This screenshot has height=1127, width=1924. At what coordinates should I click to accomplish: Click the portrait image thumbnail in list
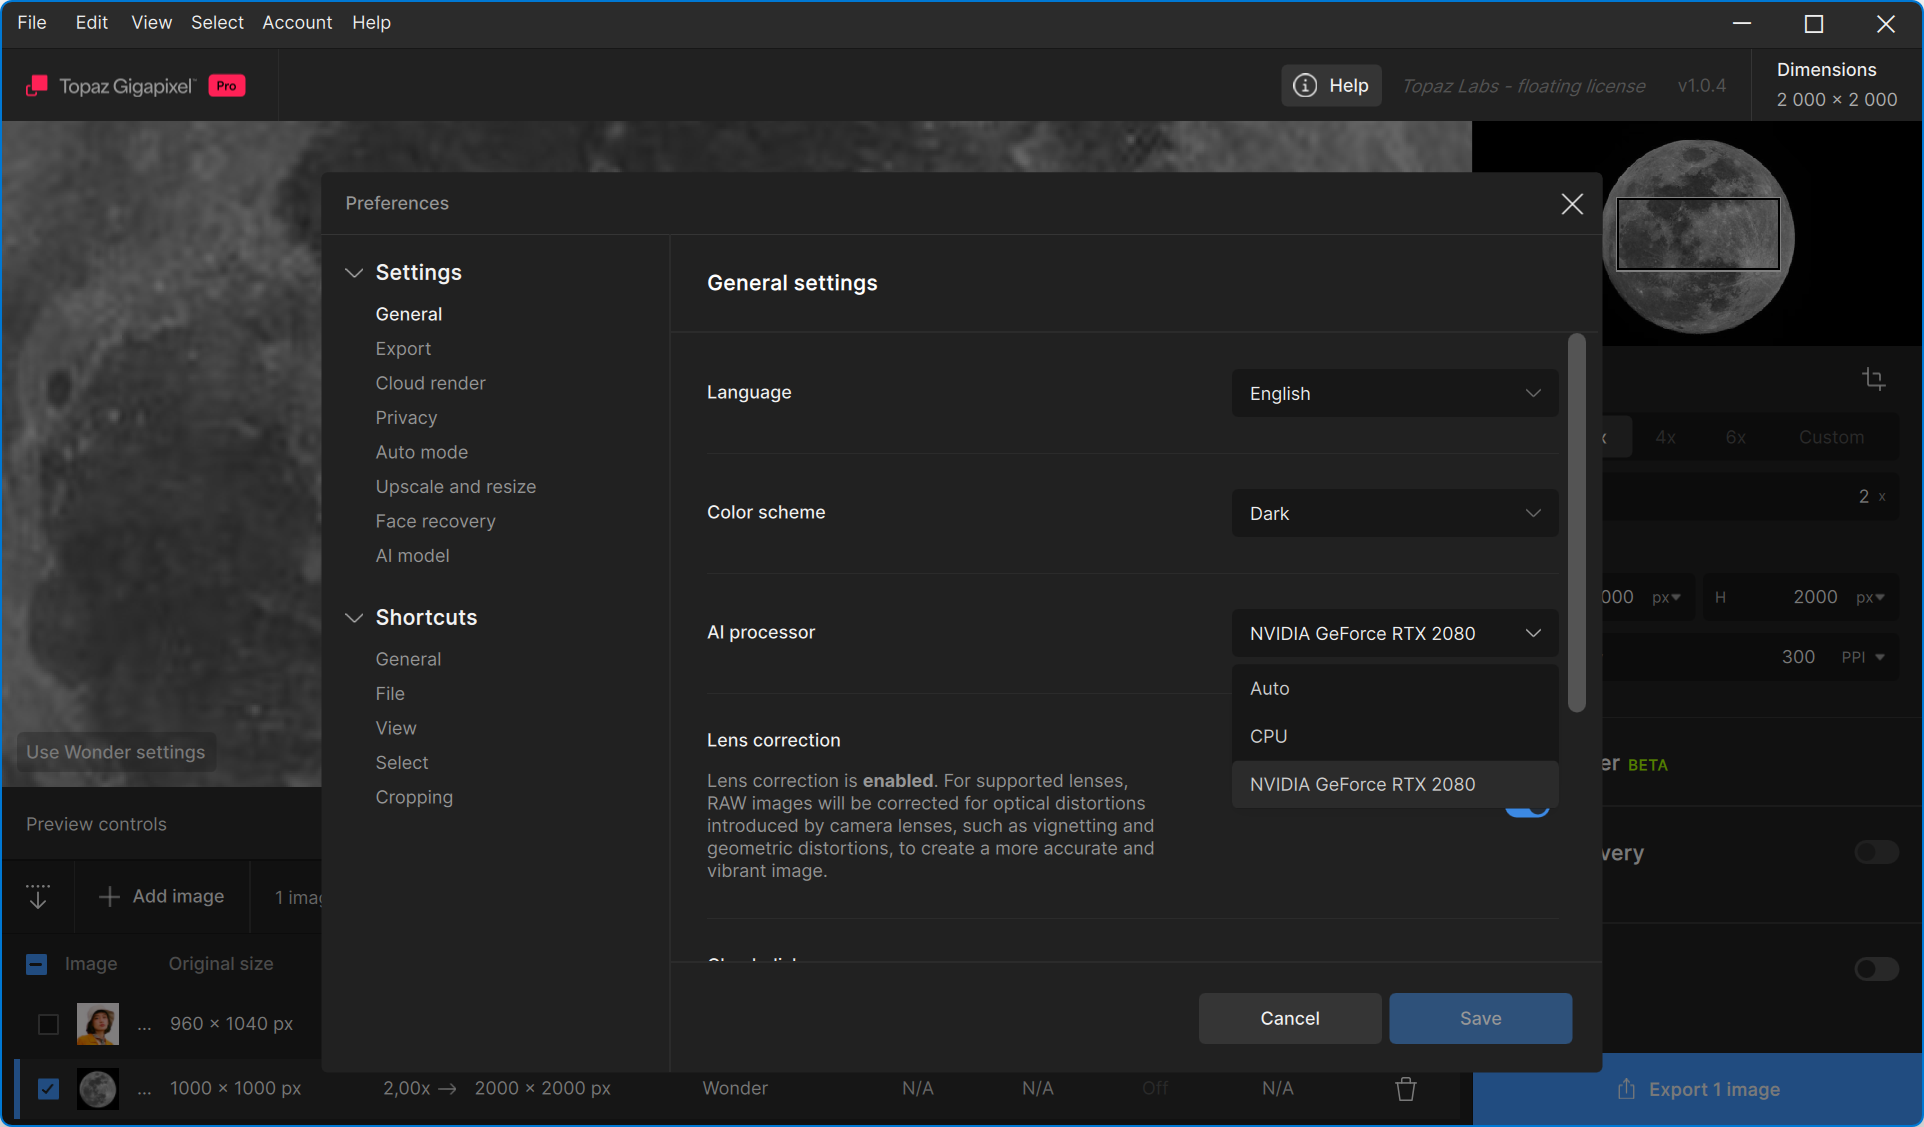pos(98,1024)
